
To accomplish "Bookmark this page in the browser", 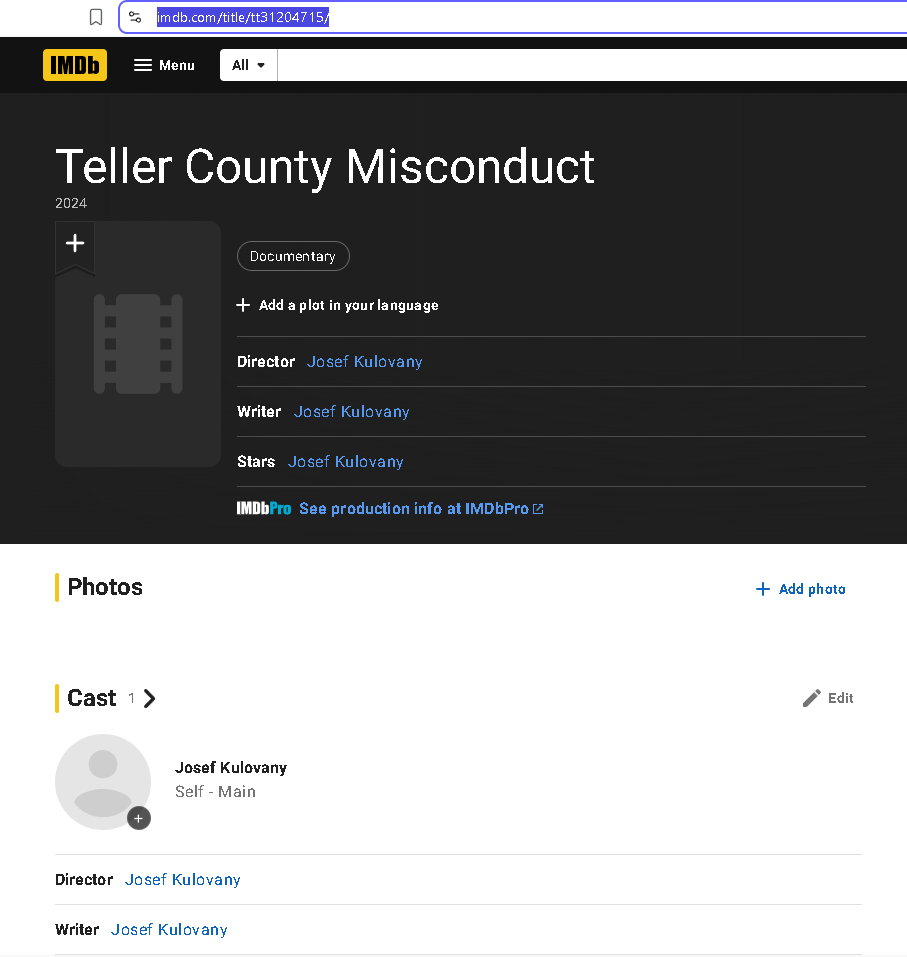I will pos(96,17).
